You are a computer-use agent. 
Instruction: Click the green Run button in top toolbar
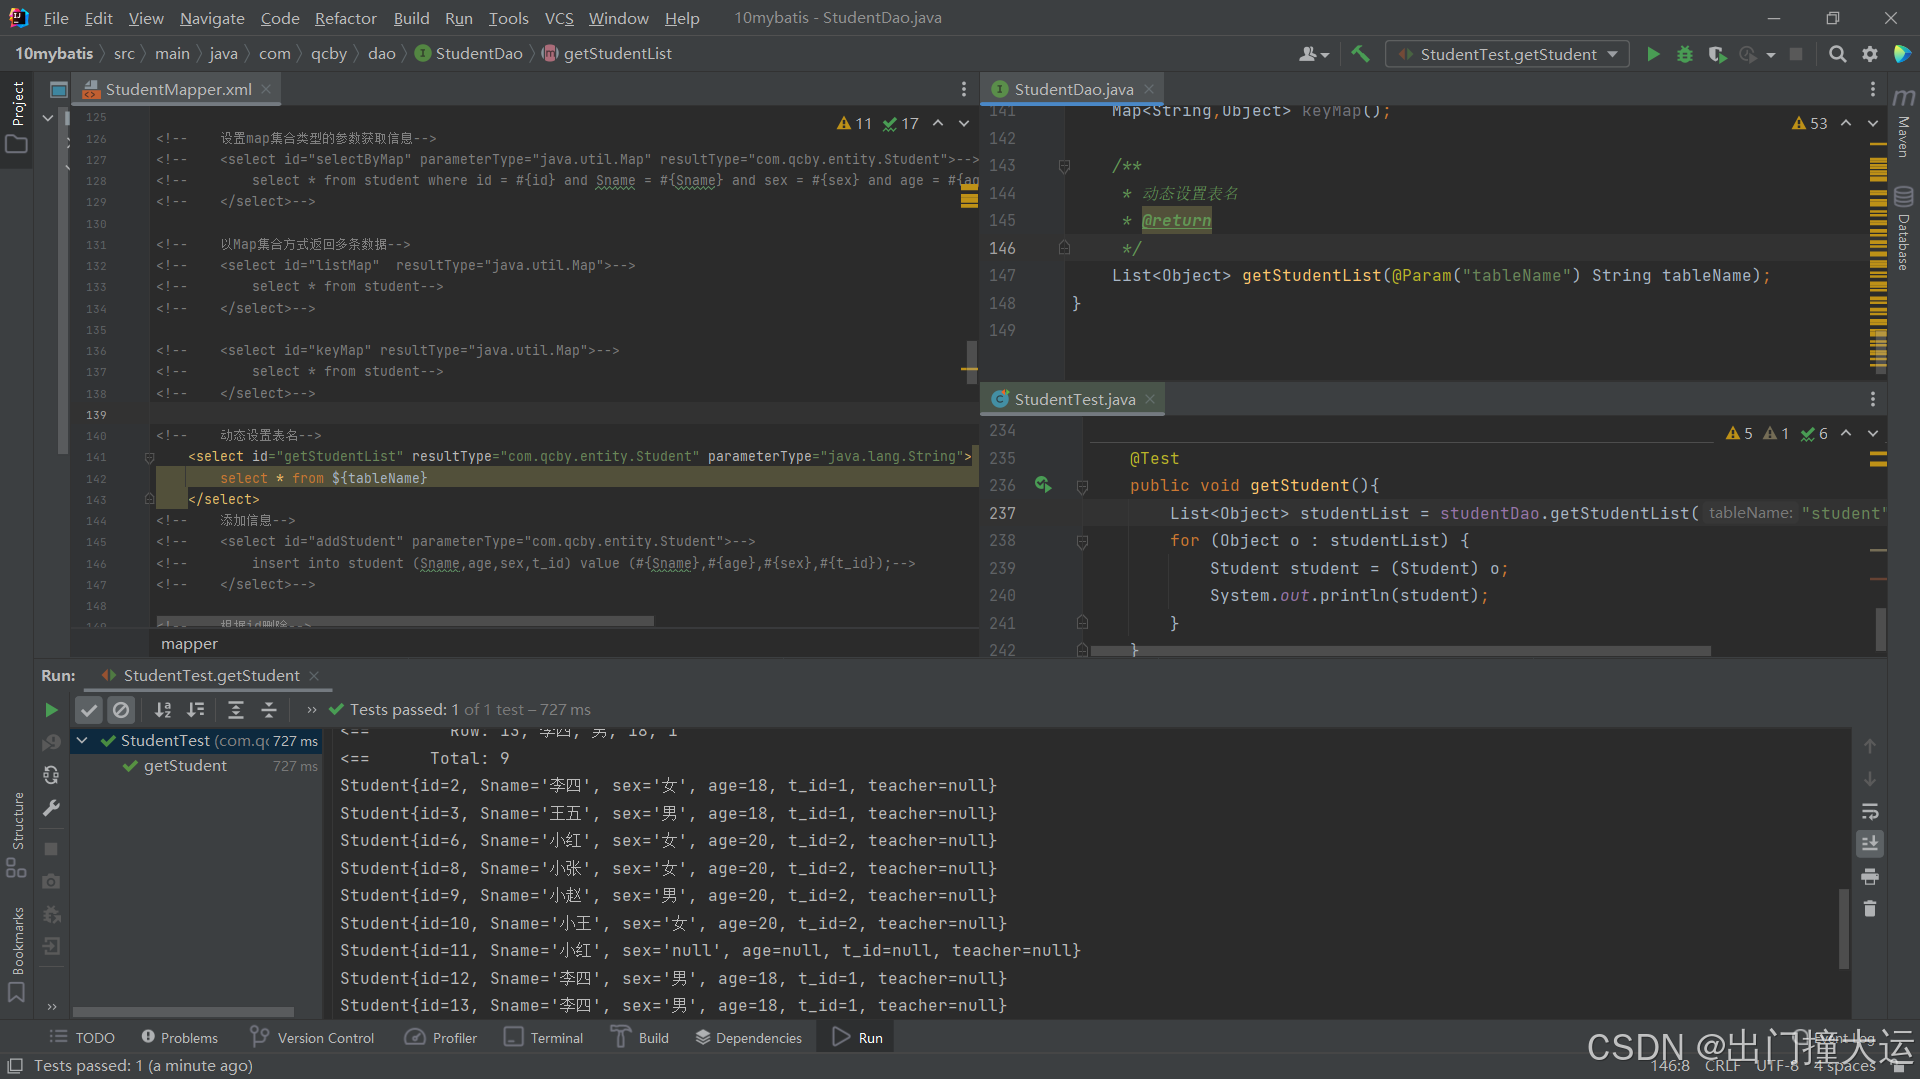click(1653, 54)
